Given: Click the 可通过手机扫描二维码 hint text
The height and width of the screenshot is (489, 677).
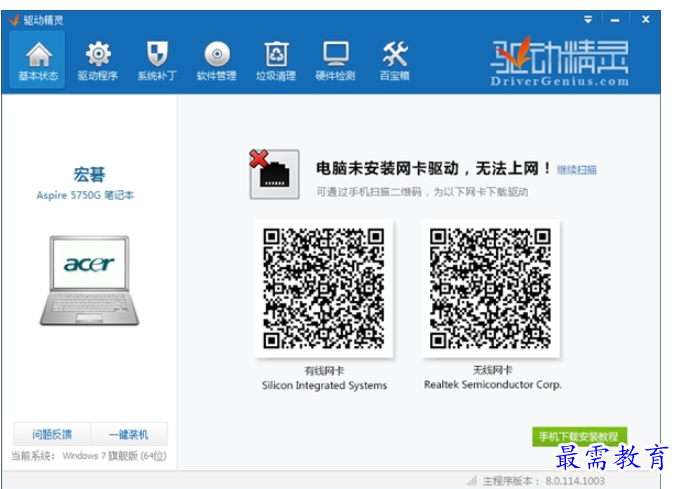Looking at the screenshot, I should coord(422,192).
